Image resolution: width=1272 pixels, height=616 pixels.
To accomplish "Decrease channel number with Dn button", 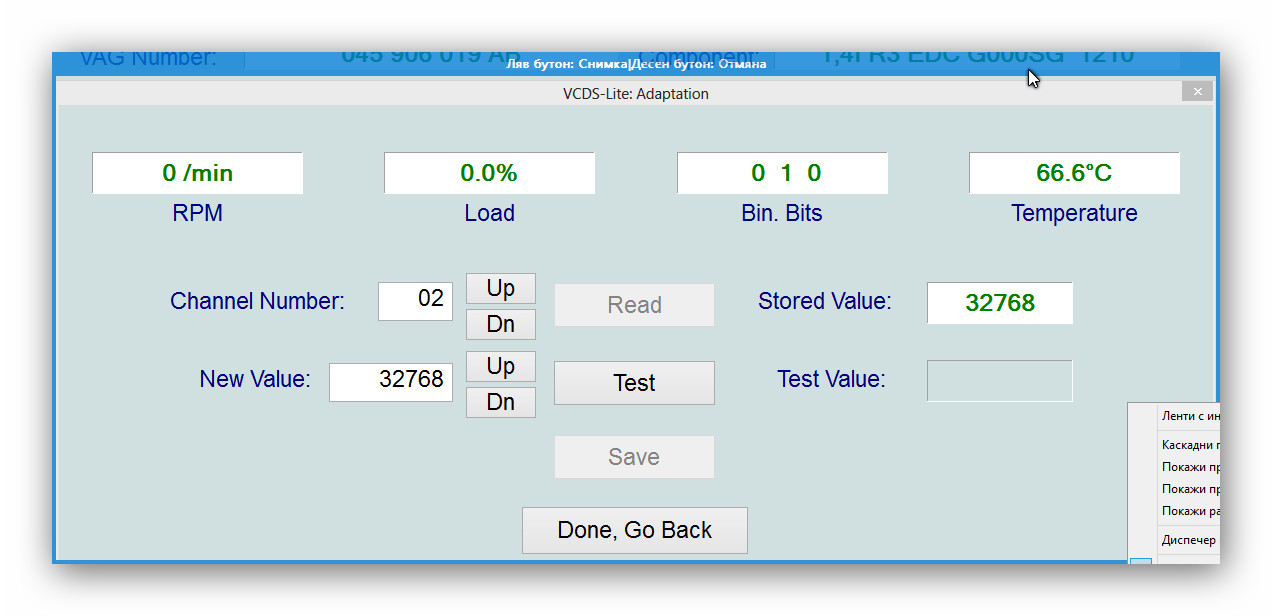I will pos(500,324).
